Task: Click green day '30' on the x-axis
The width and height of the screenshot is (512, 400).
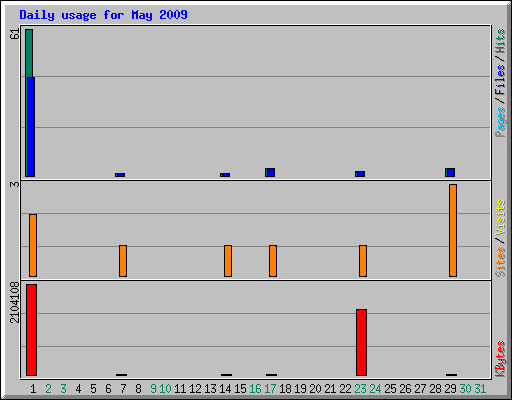Action: coord(465,389)
